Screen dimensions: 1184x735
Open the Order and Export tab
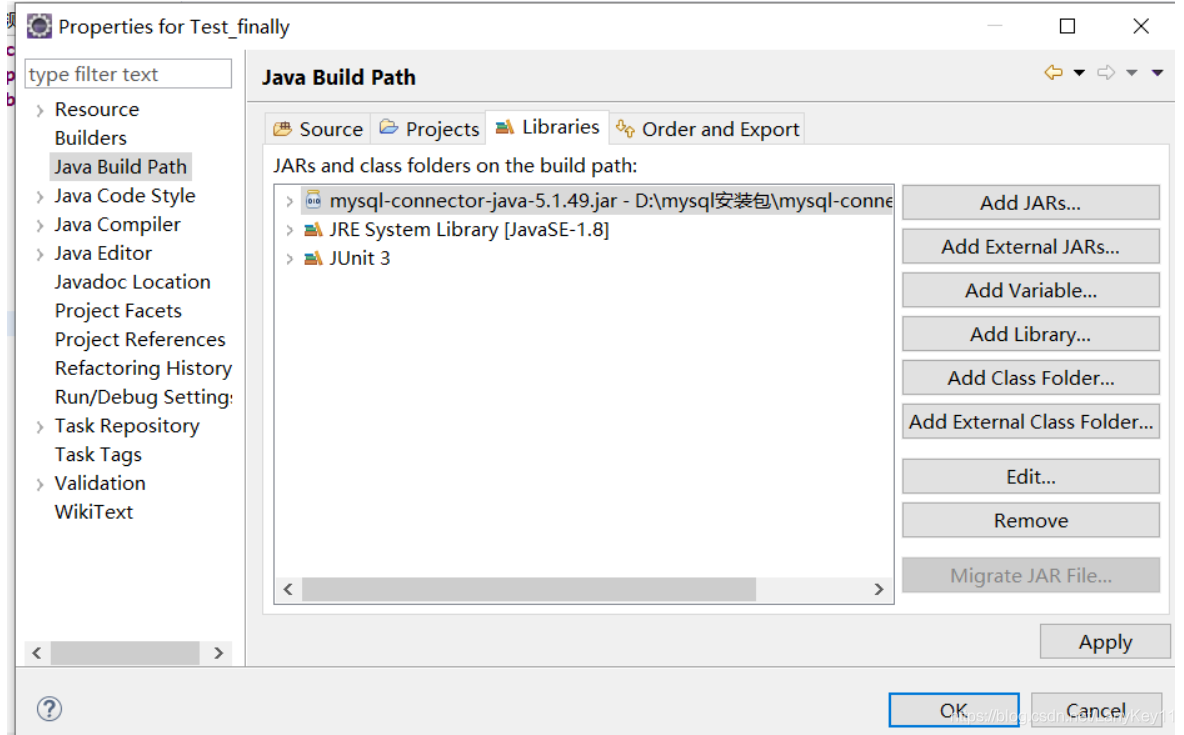(708, 129)
